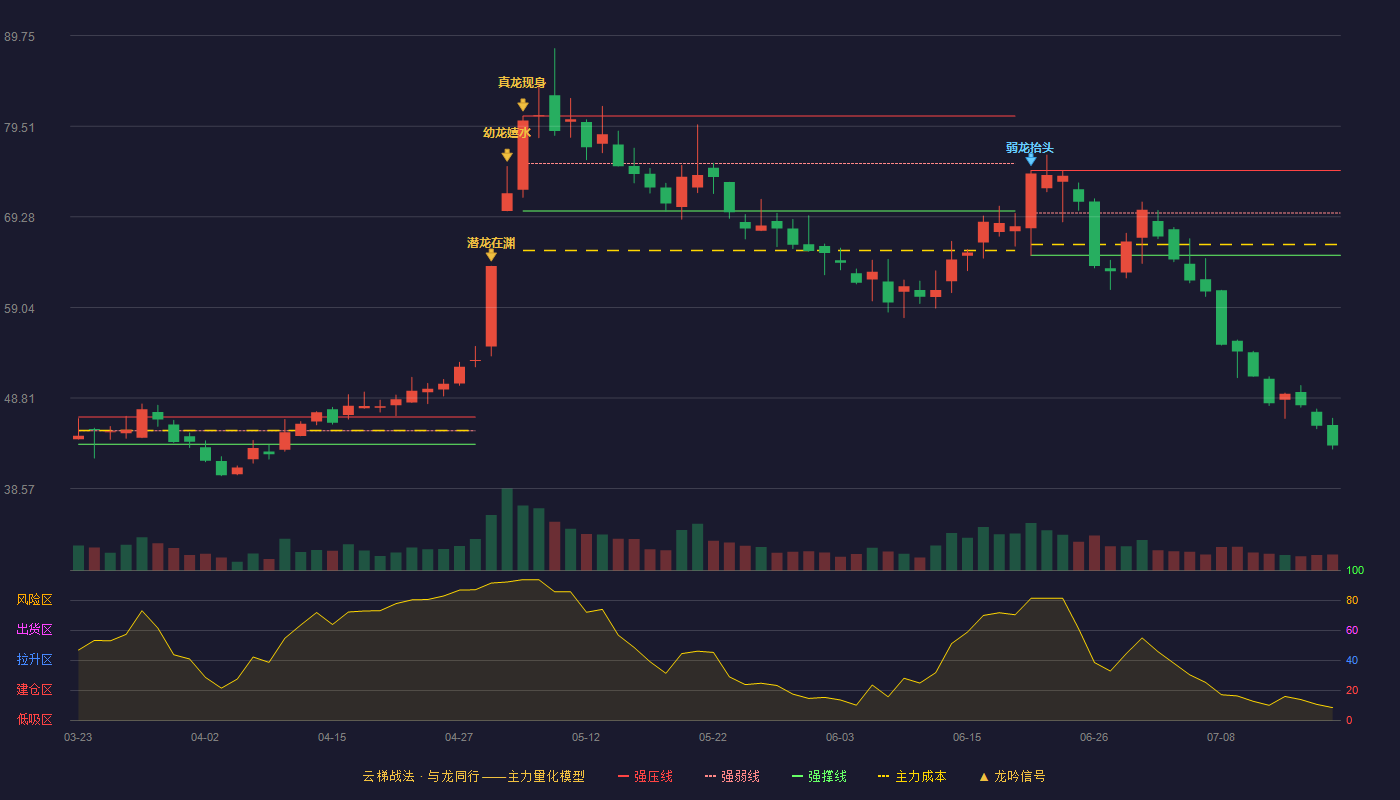Image resolution: width=1400 pixels, height=800 pixels.
Task: Click the 拉升区 zone label
Action: 34,660
